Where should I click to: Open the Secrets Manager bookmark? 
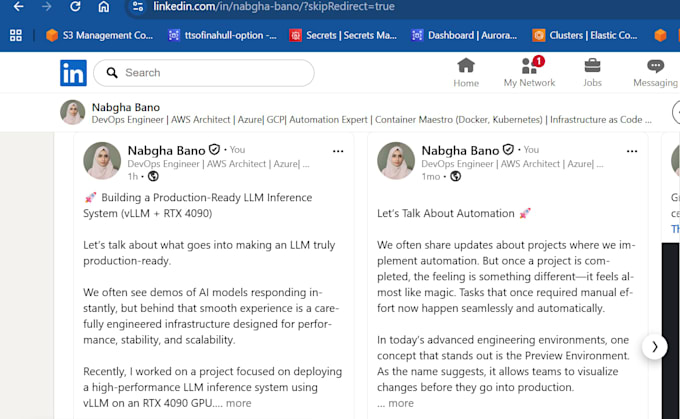point(343,35)
